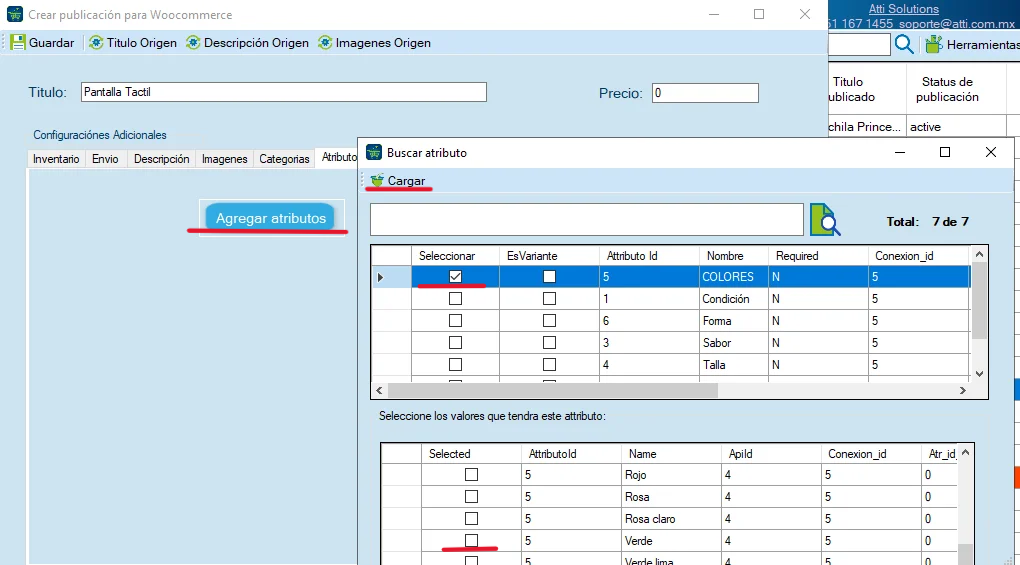Enable EsVariante for the Forma row
Viewport: 1020px width, 565px height.
(550, 321)
